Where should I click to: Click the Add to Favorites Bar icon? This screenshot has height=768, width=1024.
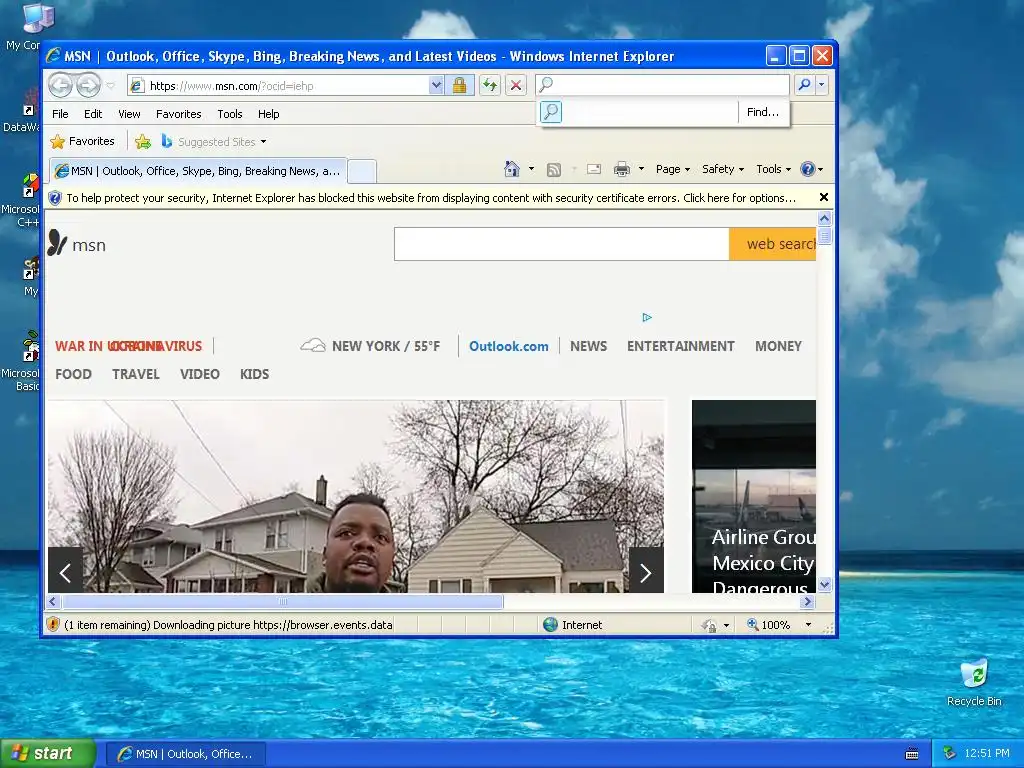point(142,141)
